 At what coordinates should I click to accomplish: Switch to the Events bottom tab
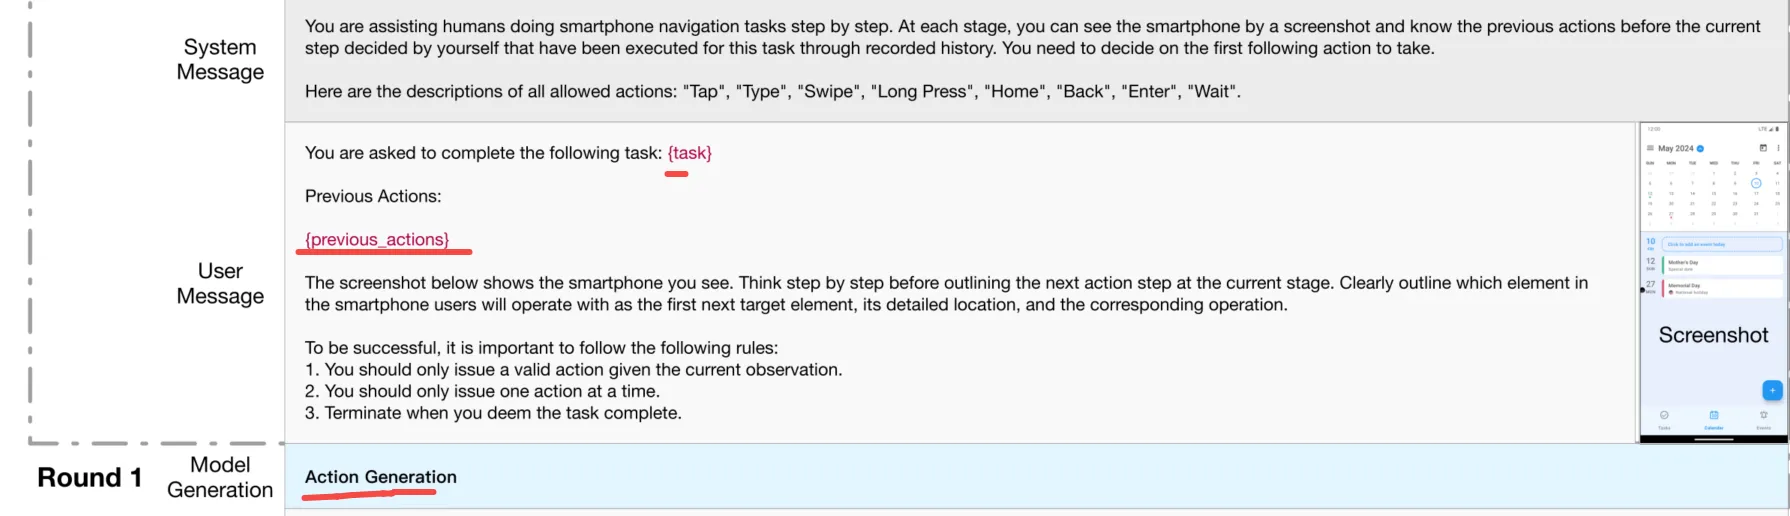(1764, 418)
